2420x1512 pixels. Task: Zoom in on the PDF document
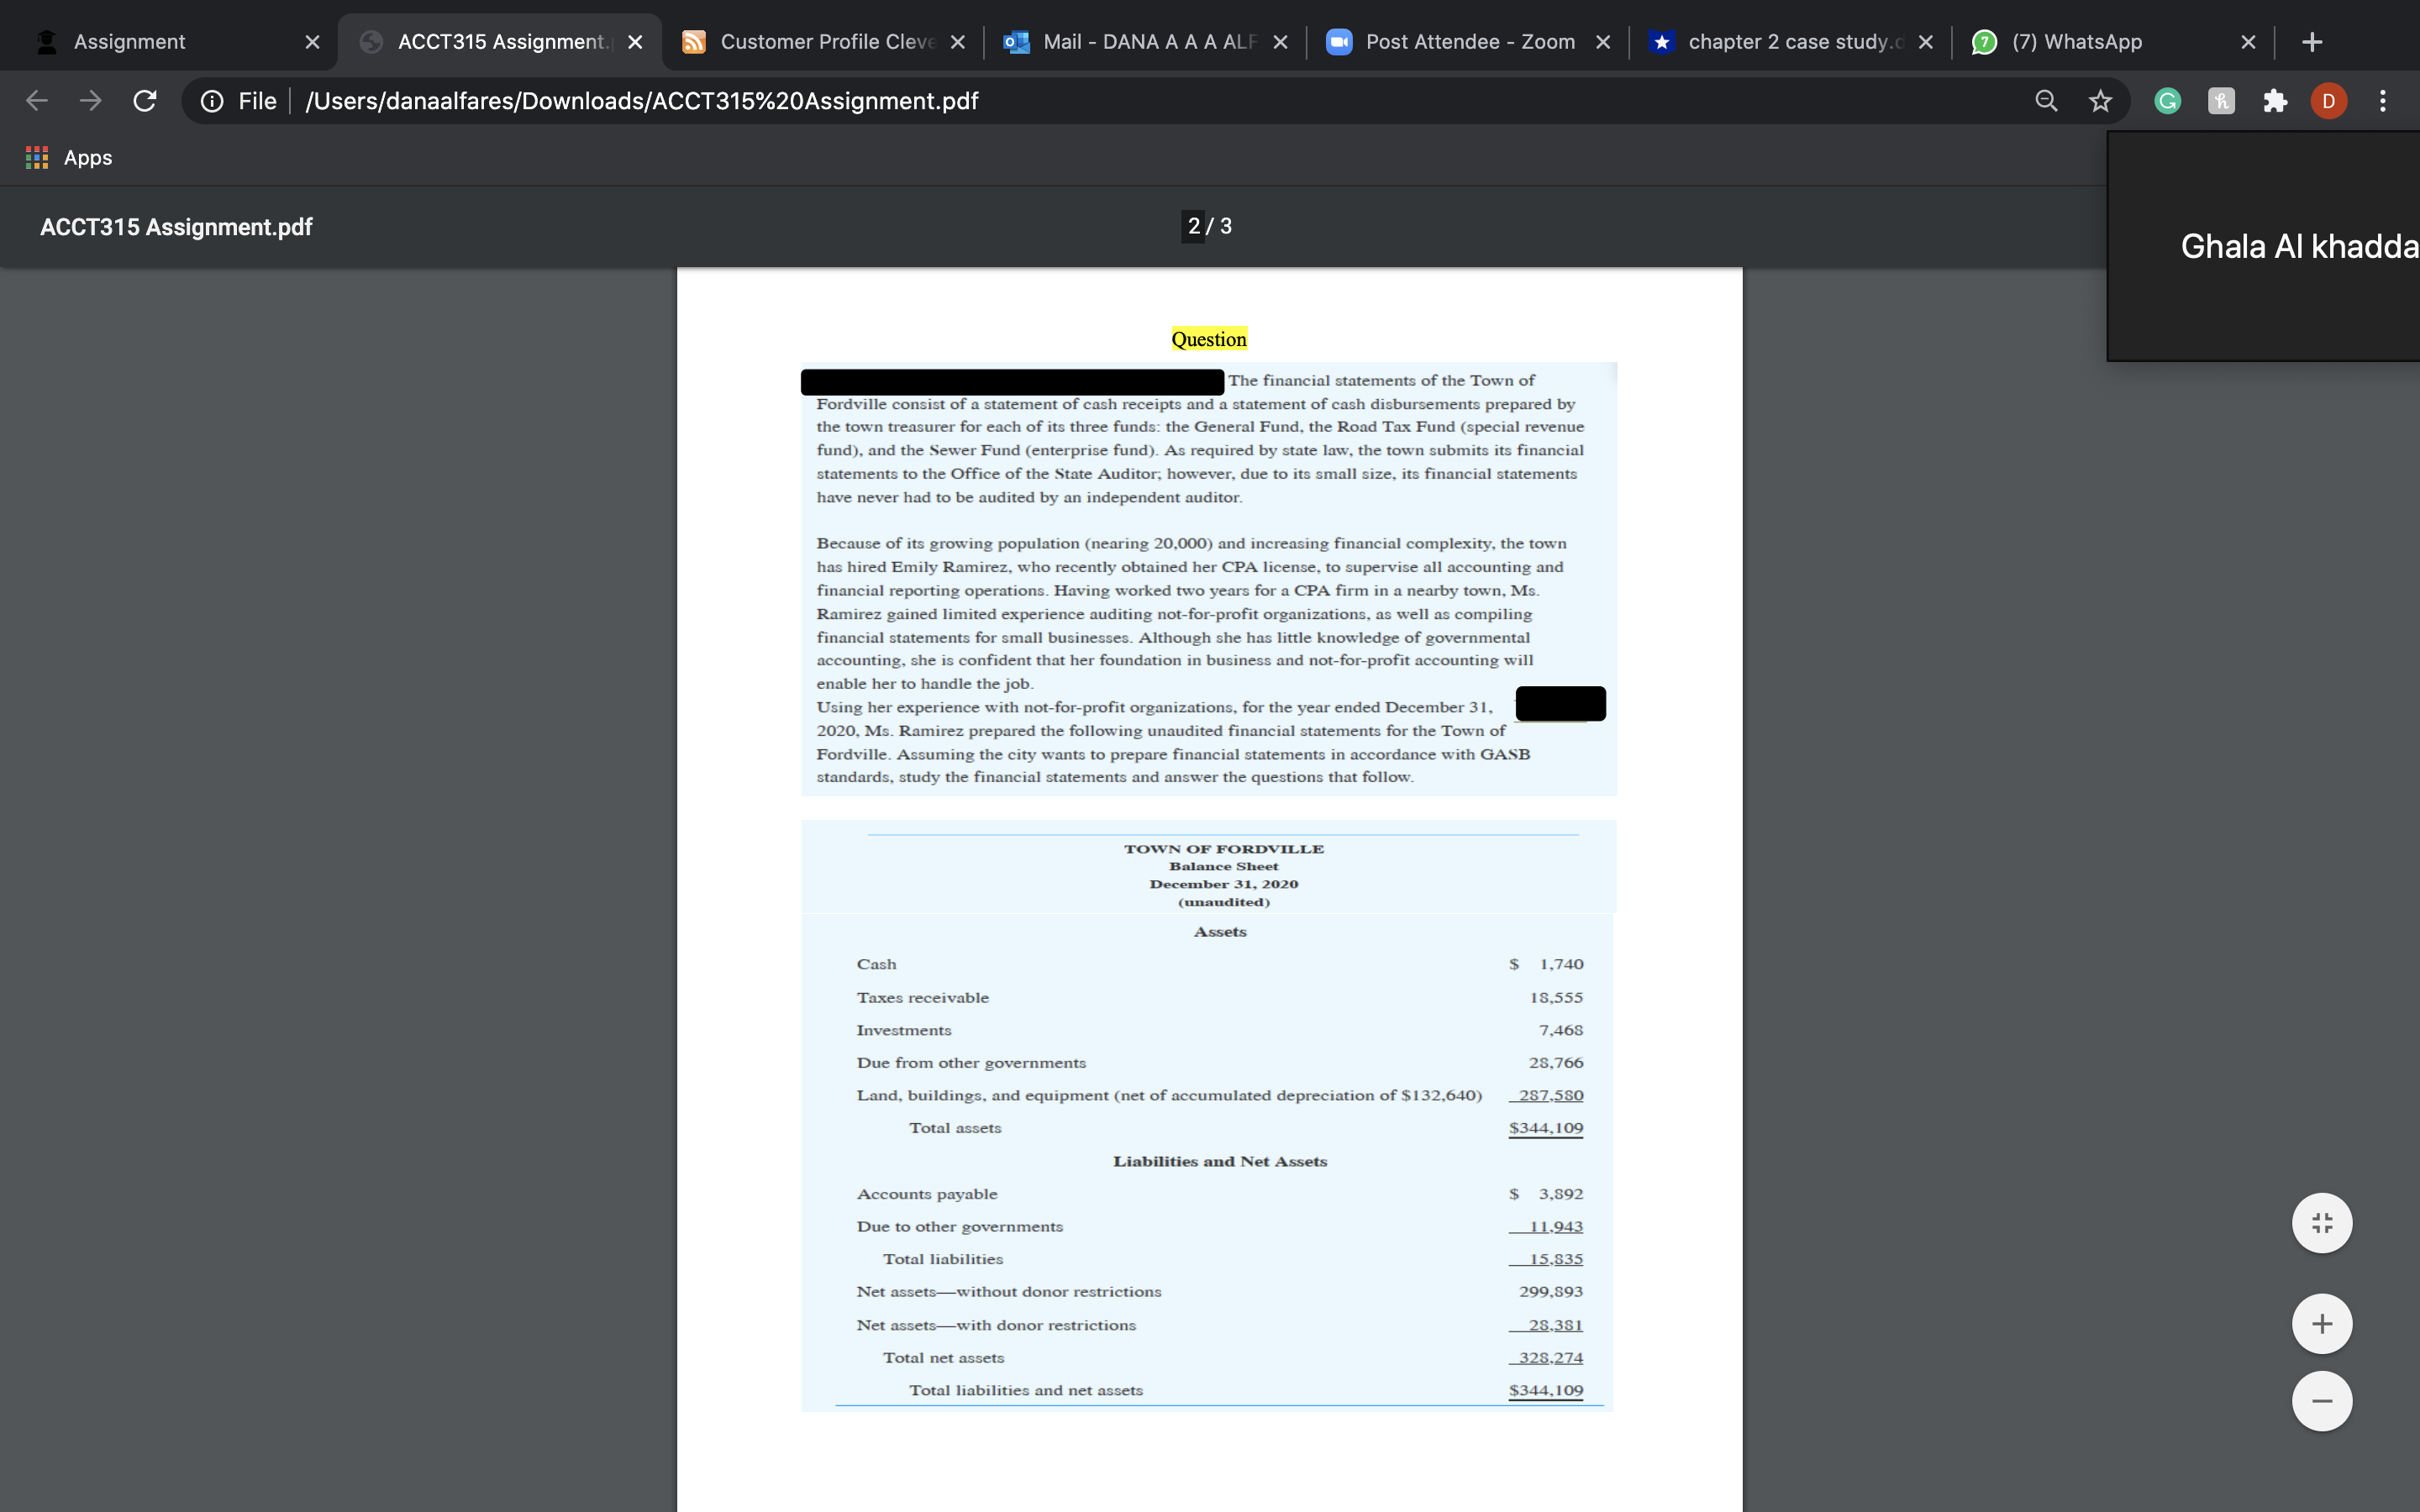(2322, 1323)
